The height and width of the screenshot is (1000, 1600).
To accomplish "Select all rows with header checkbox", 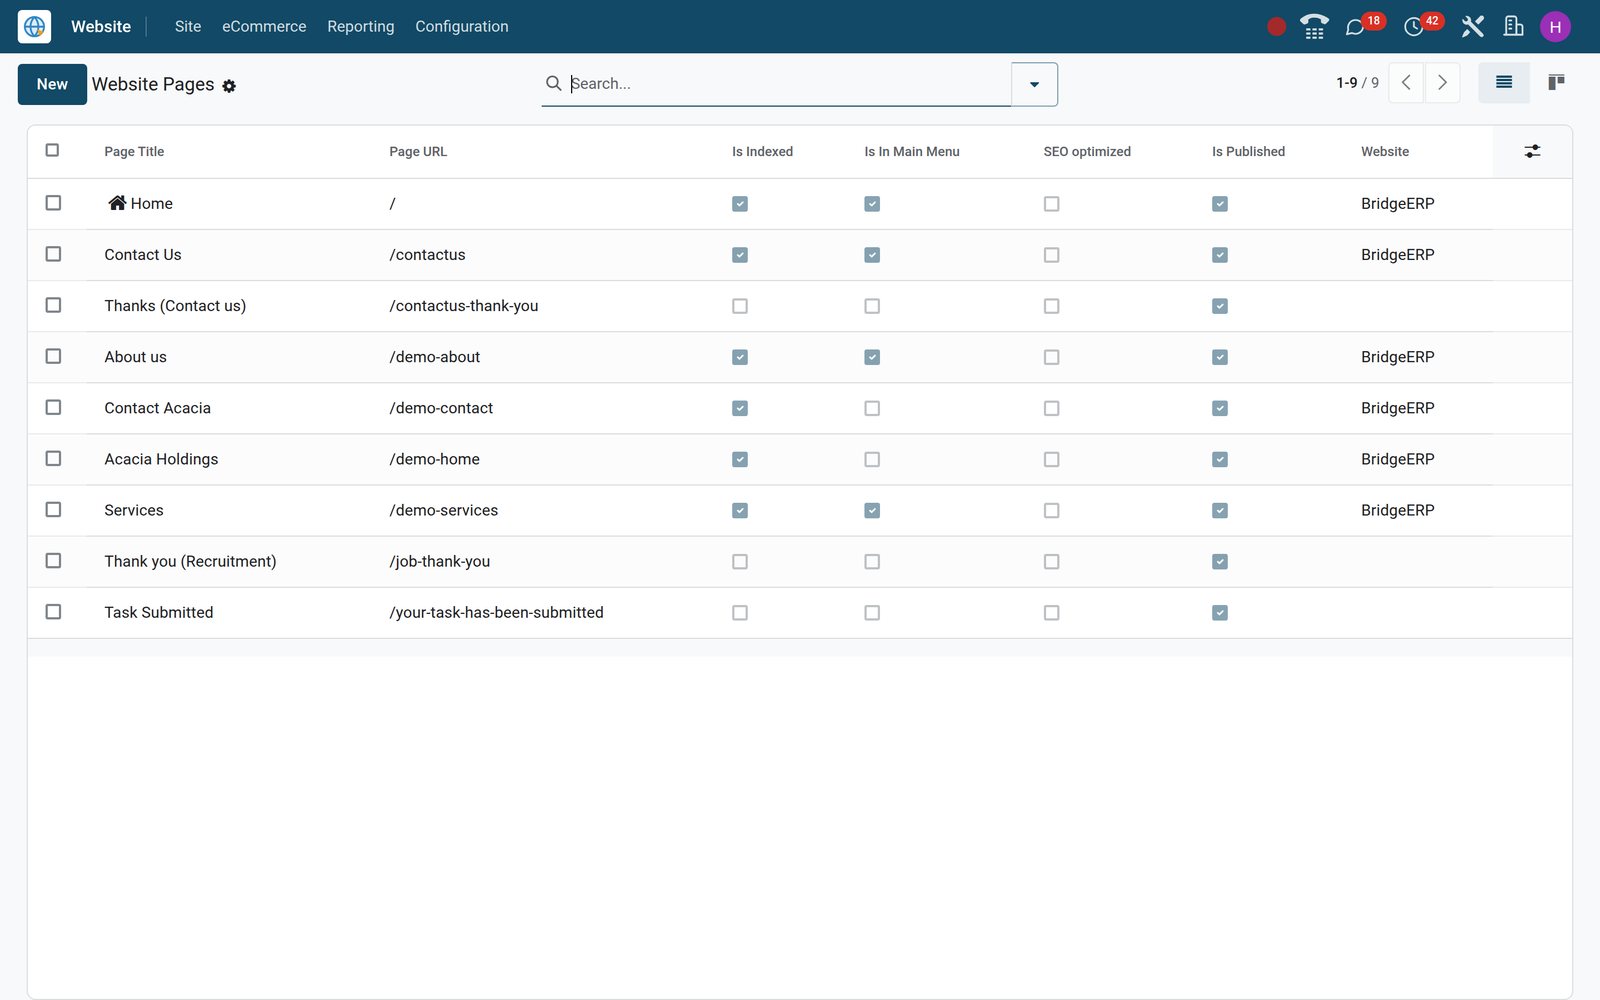I will [52, 150].
